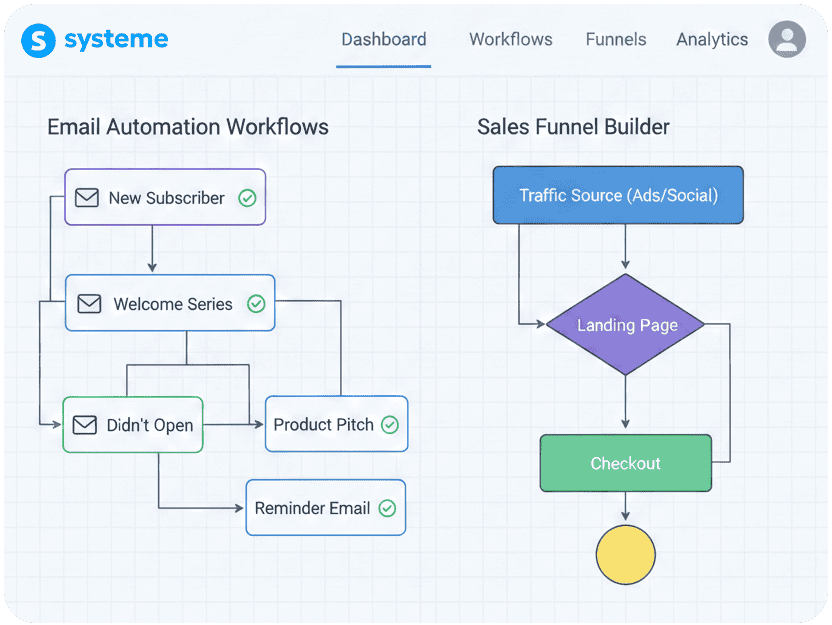Click the New Subscriber envelope icon

pos(88,198)
